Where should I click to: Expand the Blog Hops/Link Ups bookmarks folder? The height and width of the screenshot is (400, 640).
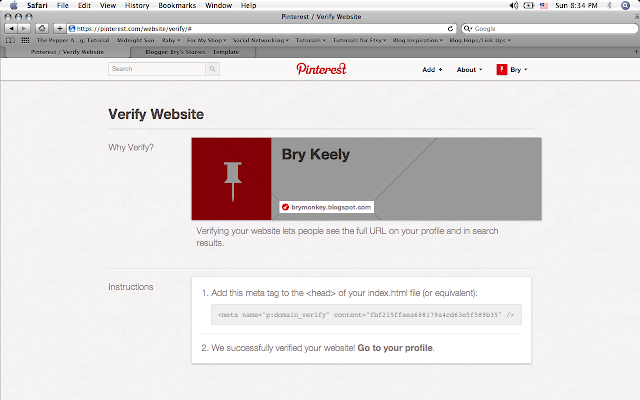point(480,40)
